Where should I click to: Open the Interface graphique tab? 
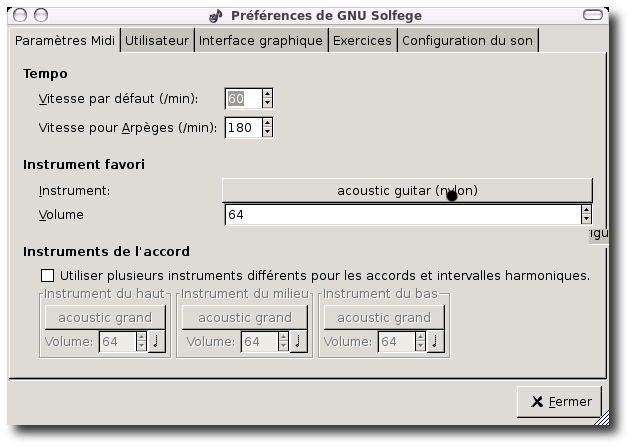coord(260,40)
